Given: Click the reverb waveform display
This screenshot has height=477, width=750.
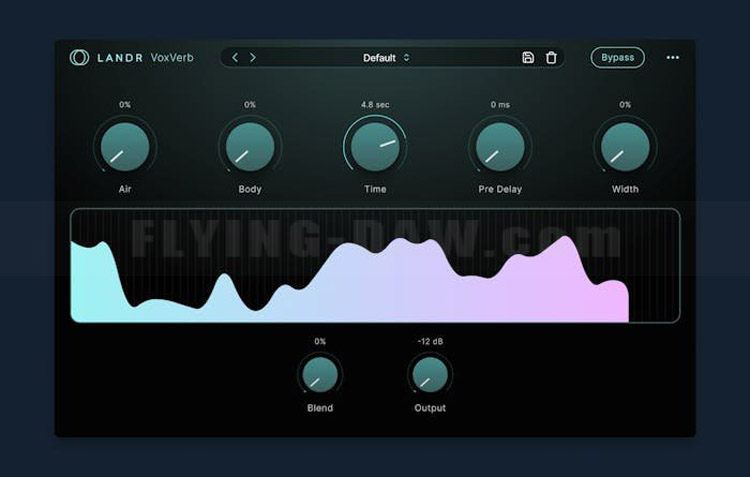Looking at the screenshot, I should (x=375, y=266).
